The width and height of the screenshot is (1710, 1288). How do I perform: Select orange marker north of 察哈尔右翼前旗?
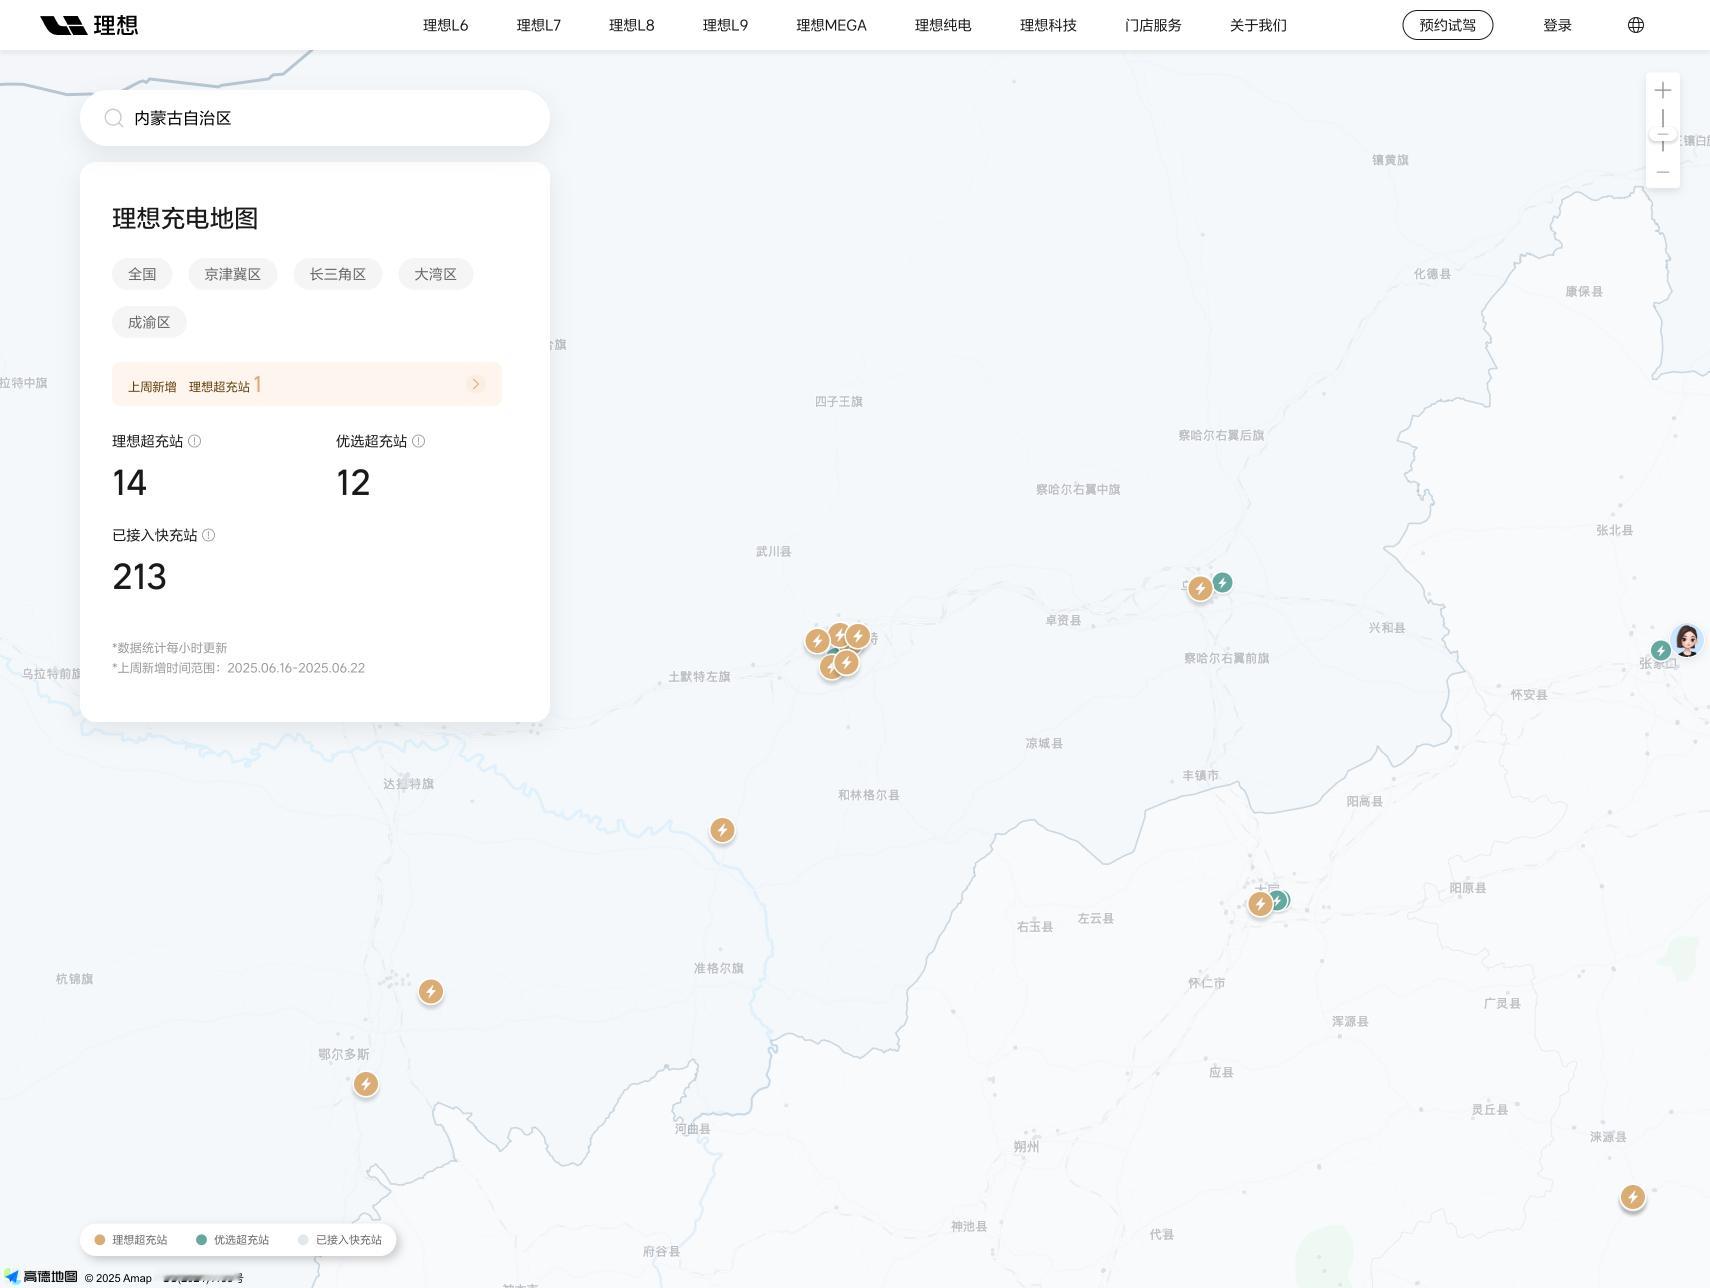point(1200,589)
